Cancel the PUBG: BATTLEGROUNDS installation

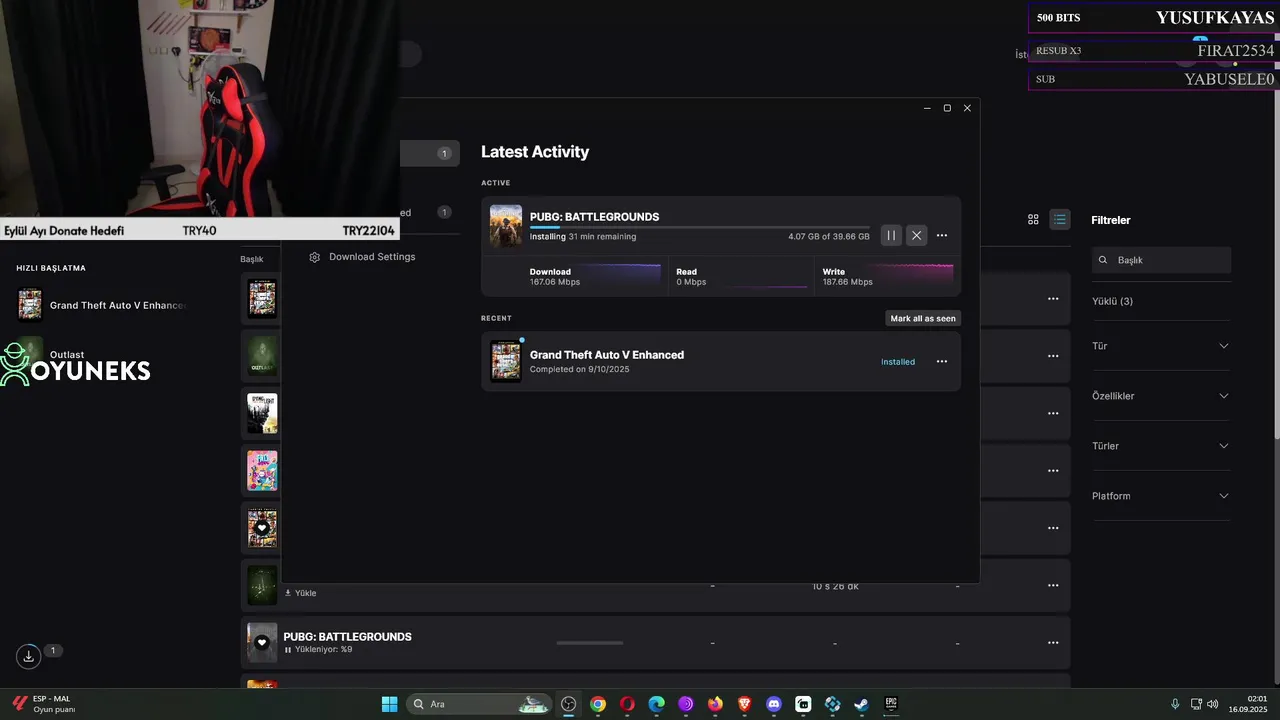pyautogui.click(x=916, y=235)
